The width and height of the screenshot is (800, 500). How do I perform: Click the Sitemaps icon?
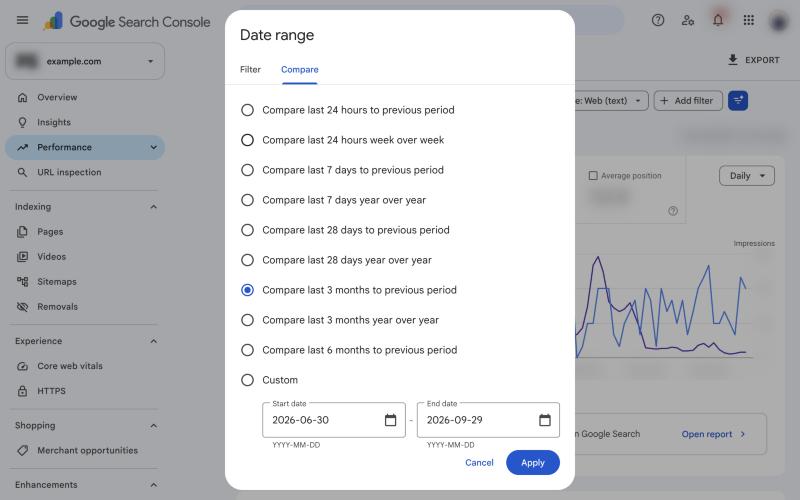click(x=22, y=282)
